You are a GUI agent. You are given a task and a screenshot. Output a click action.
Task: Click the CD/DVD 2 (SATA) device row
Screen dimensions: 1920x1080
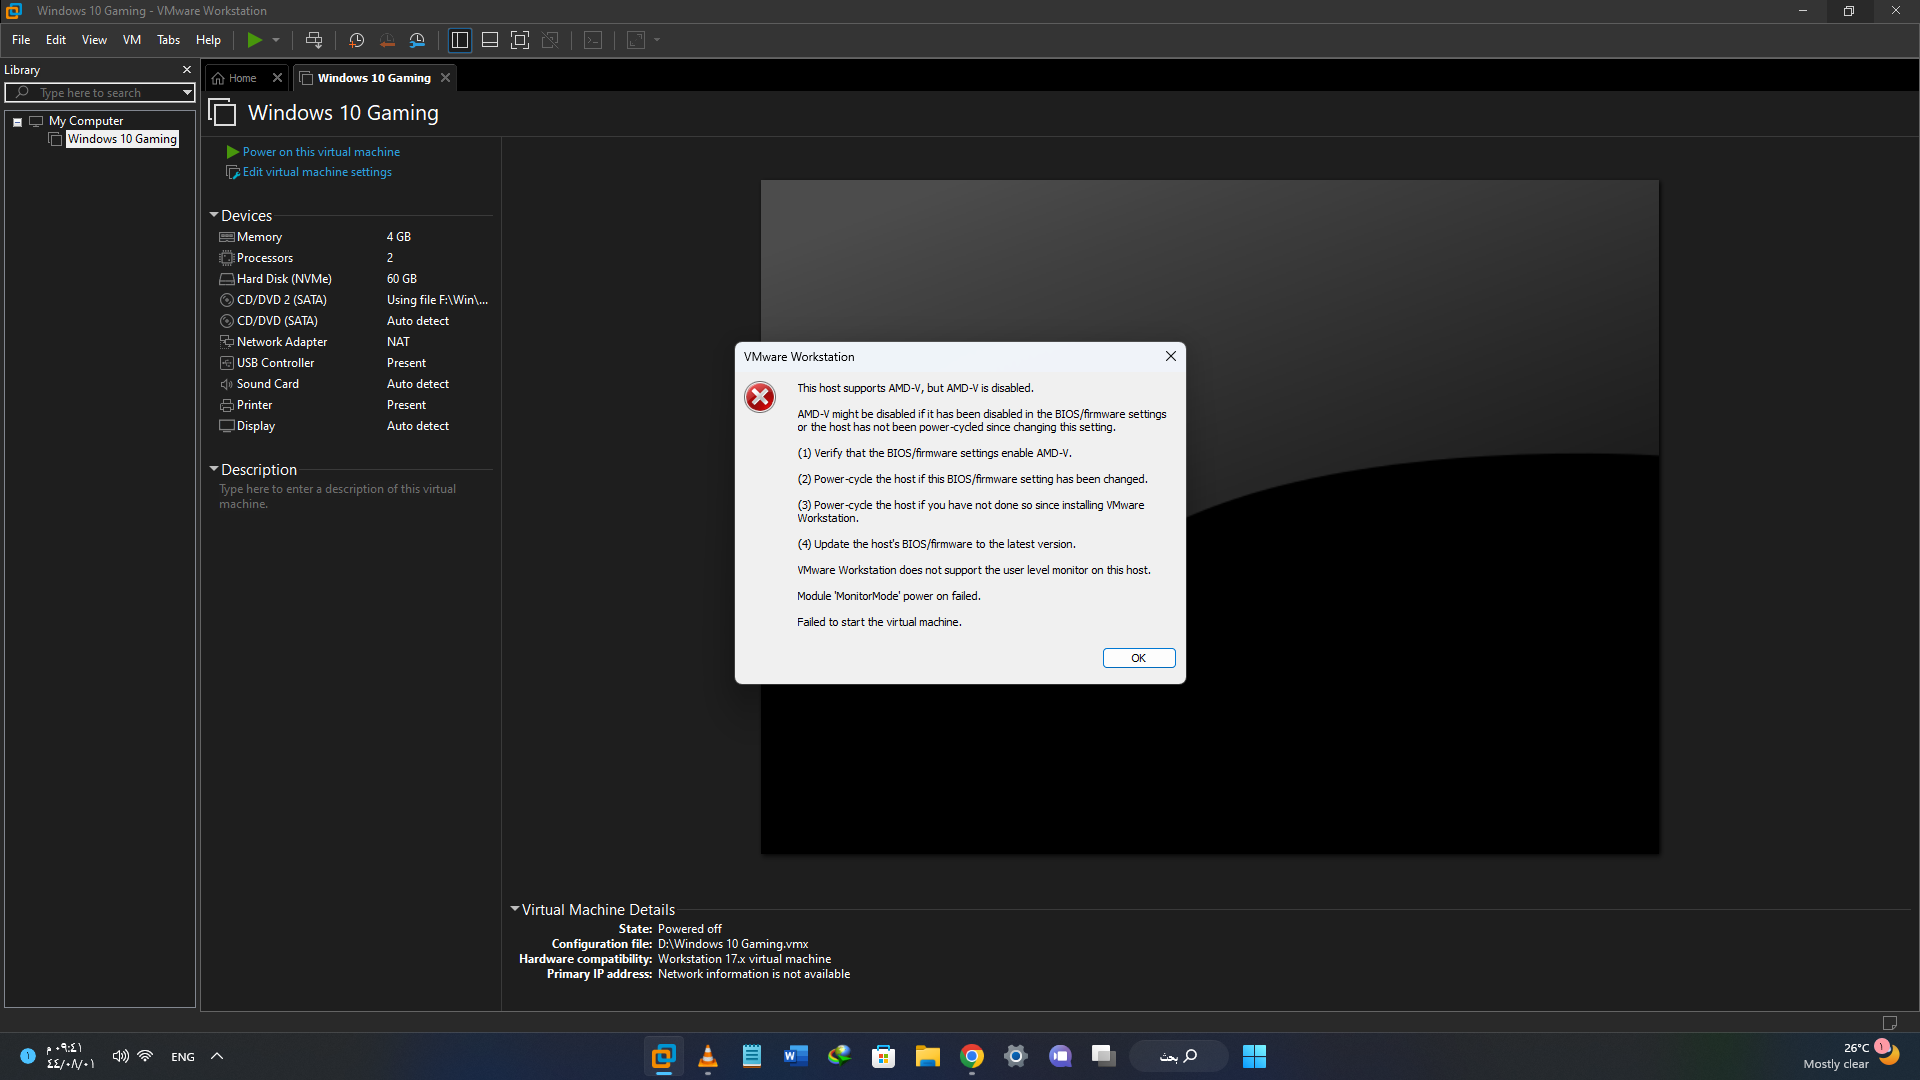354,300
